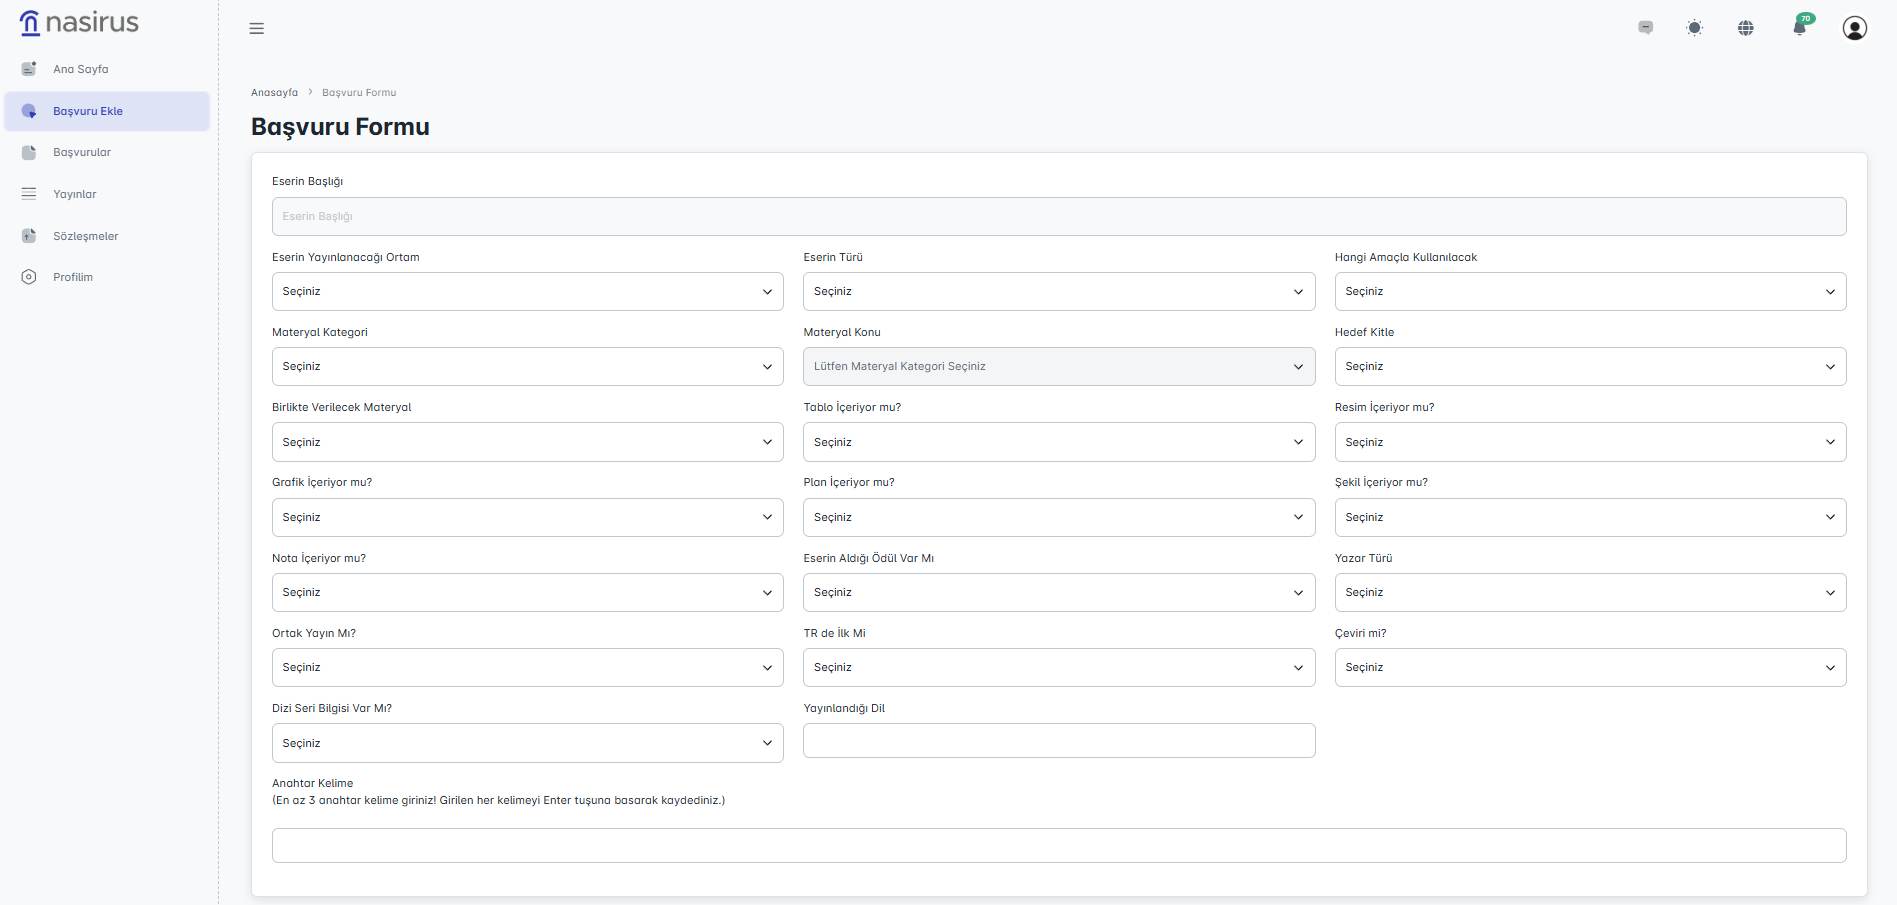Open the user profile avatar
This screenshot has width=1897, height=905.
pos(1854,28)
